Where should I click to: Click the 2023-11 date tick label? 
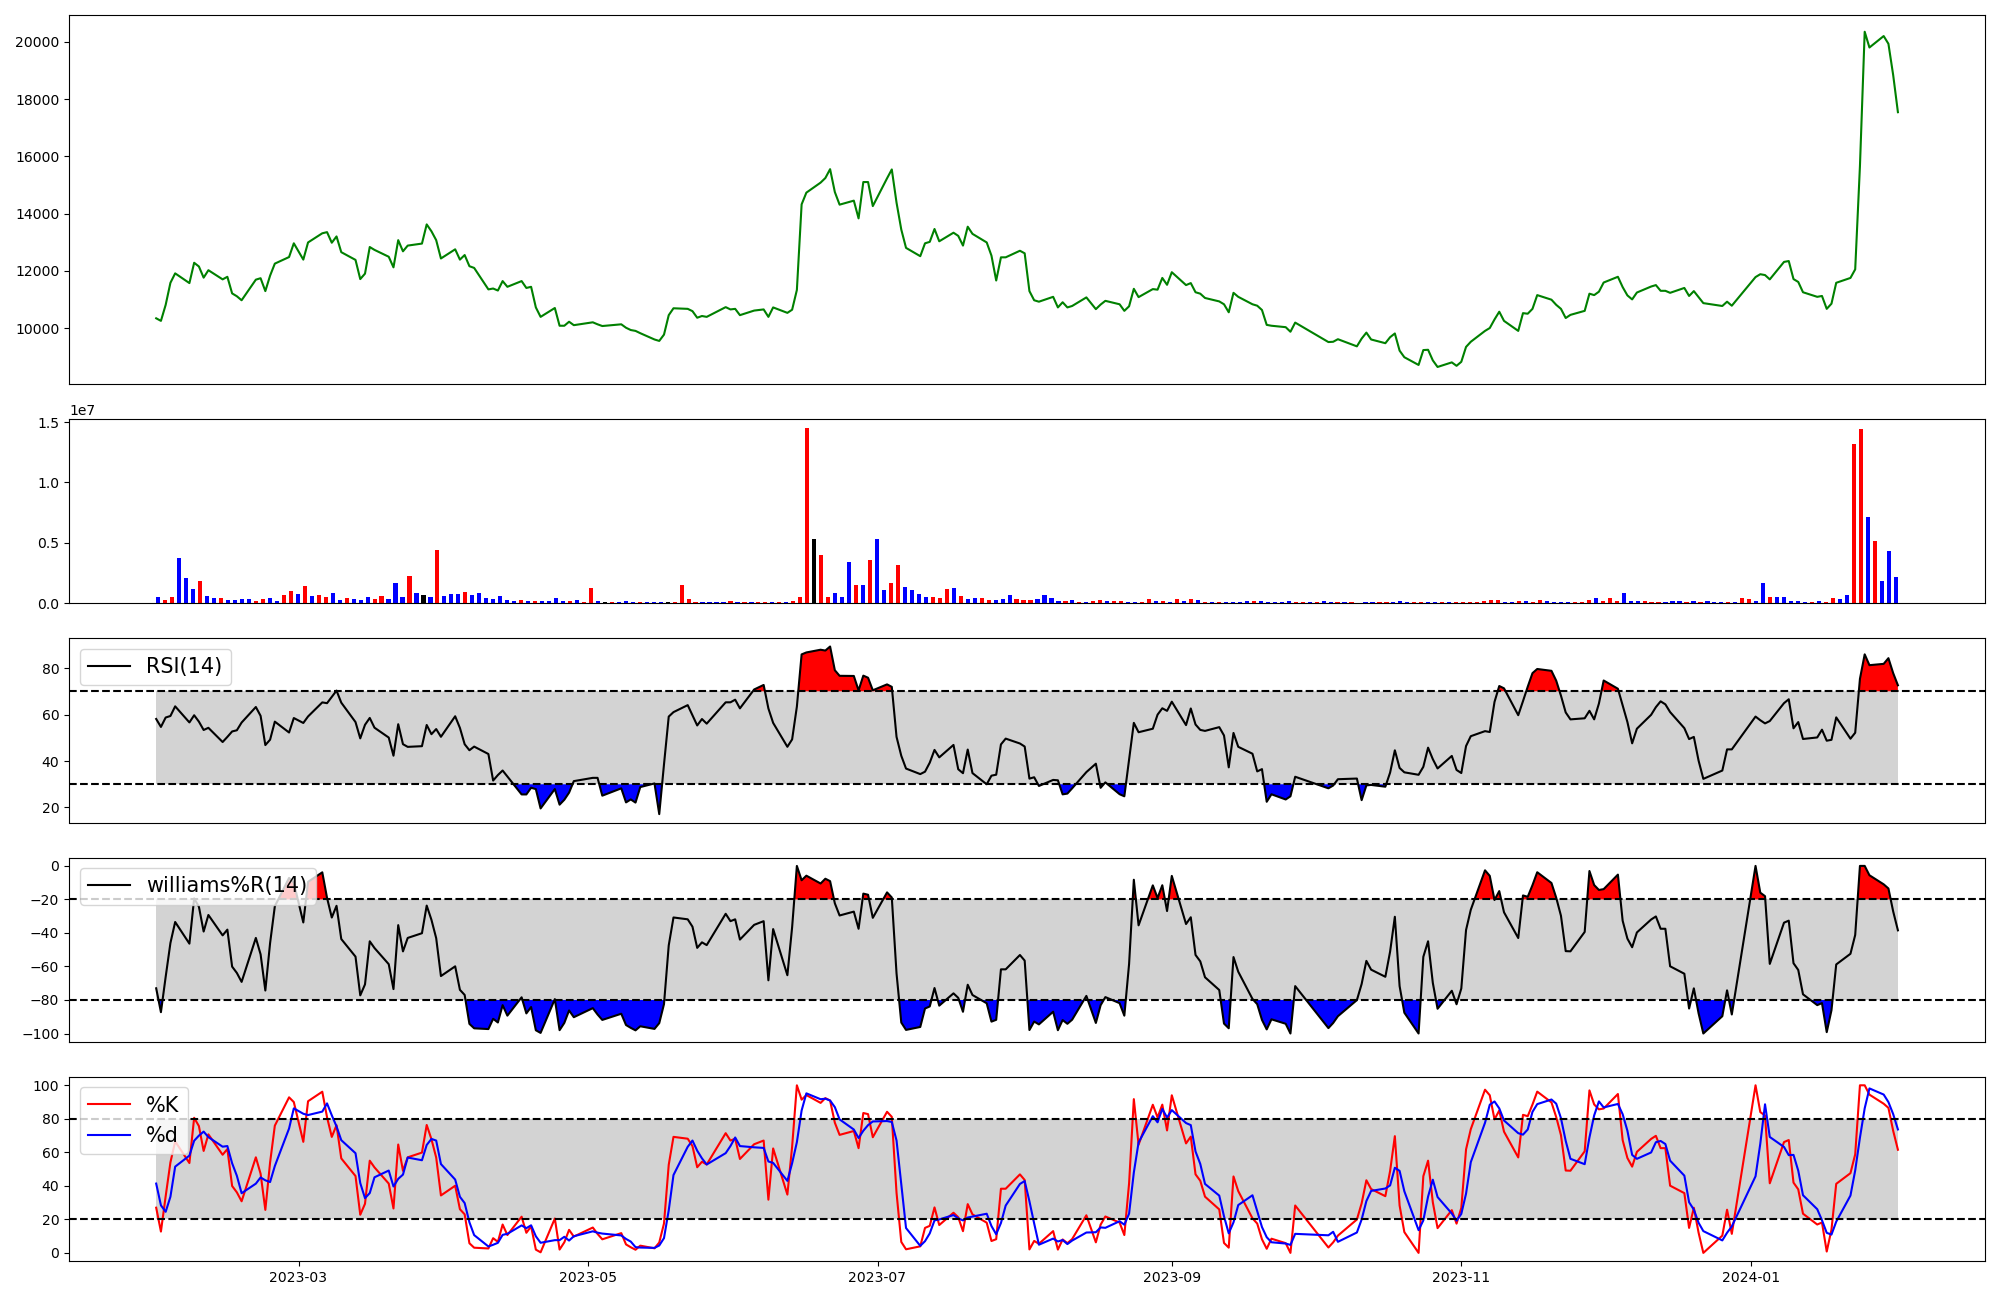click(x=1461, y=1277)
